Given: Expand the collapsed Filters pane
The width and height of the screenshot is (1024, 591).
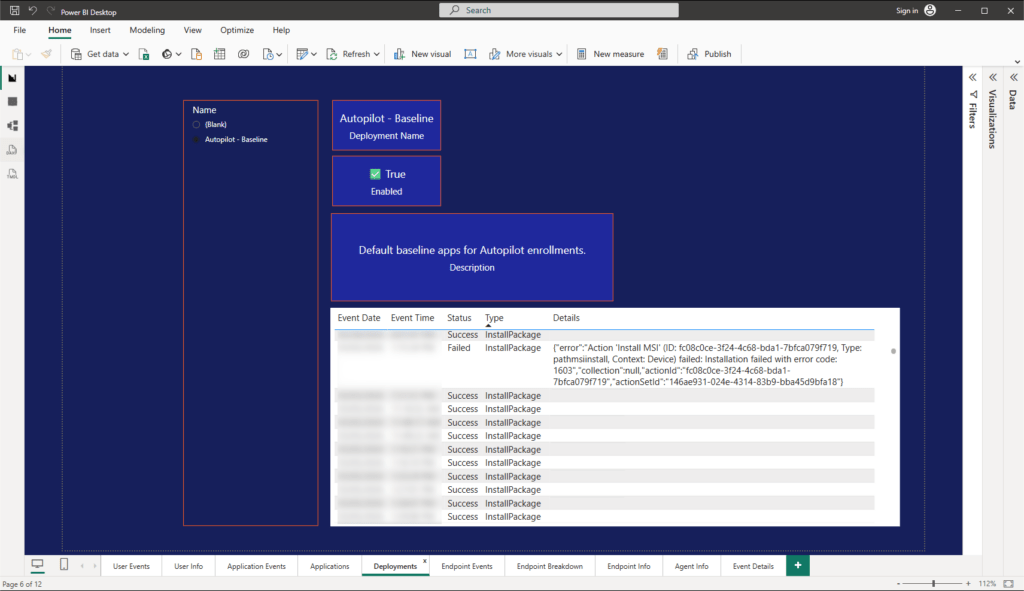Looking at the screenshot, I should 971,75.
